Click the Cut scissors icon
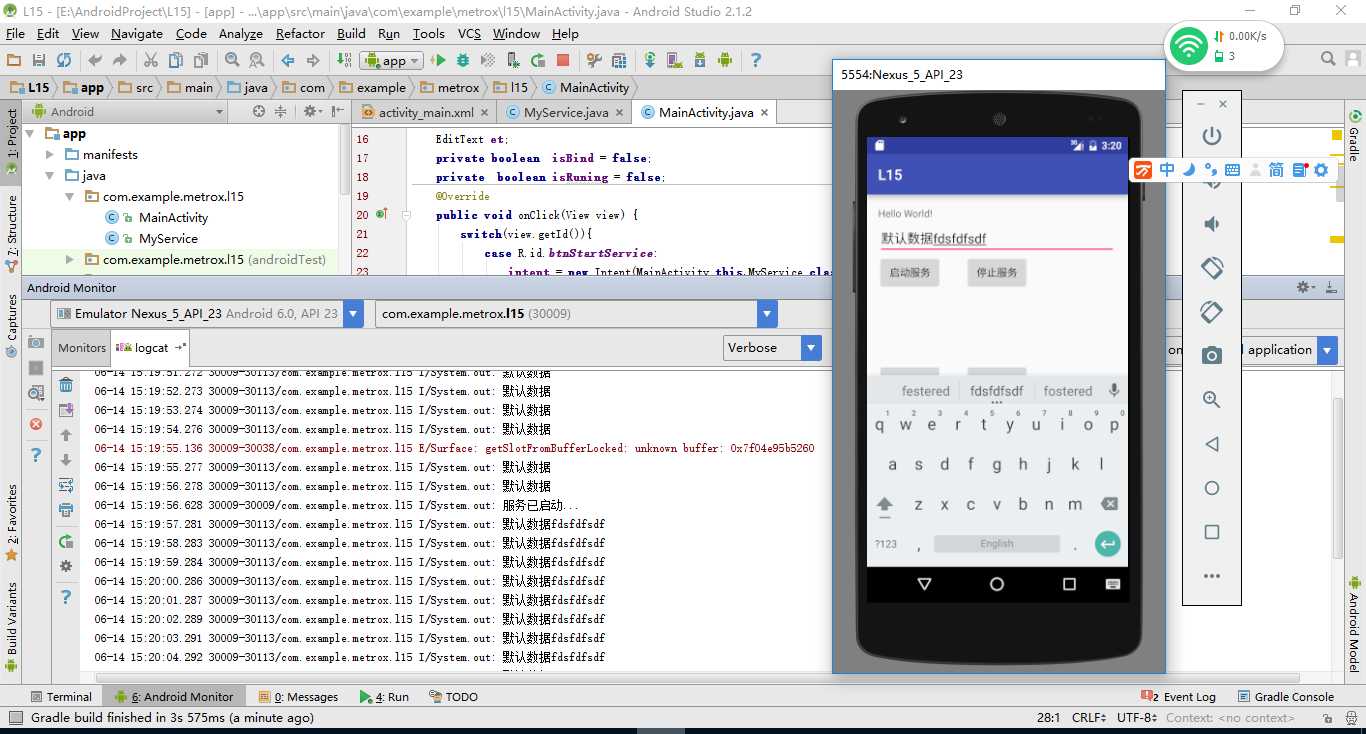The height and width of the screenshot is (734, 1366). 151,60
